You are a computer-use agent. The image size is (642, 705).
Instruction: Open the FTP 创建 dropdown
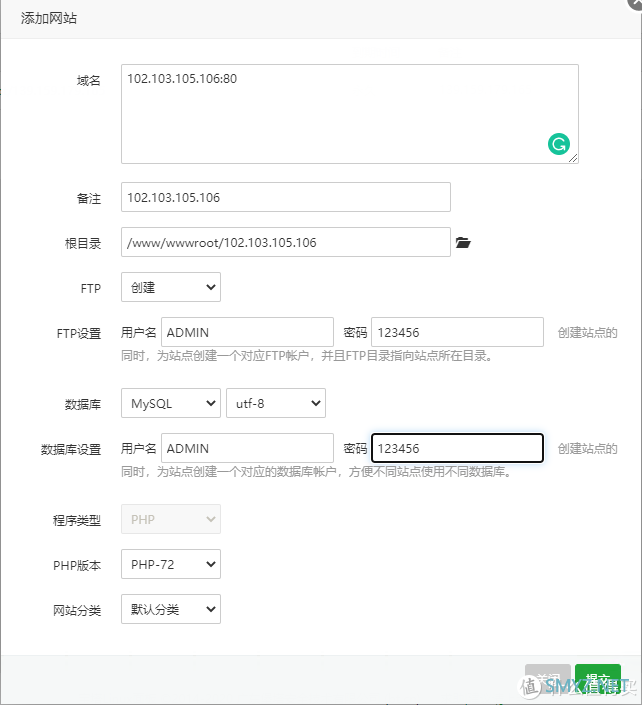tap(171, 287)
